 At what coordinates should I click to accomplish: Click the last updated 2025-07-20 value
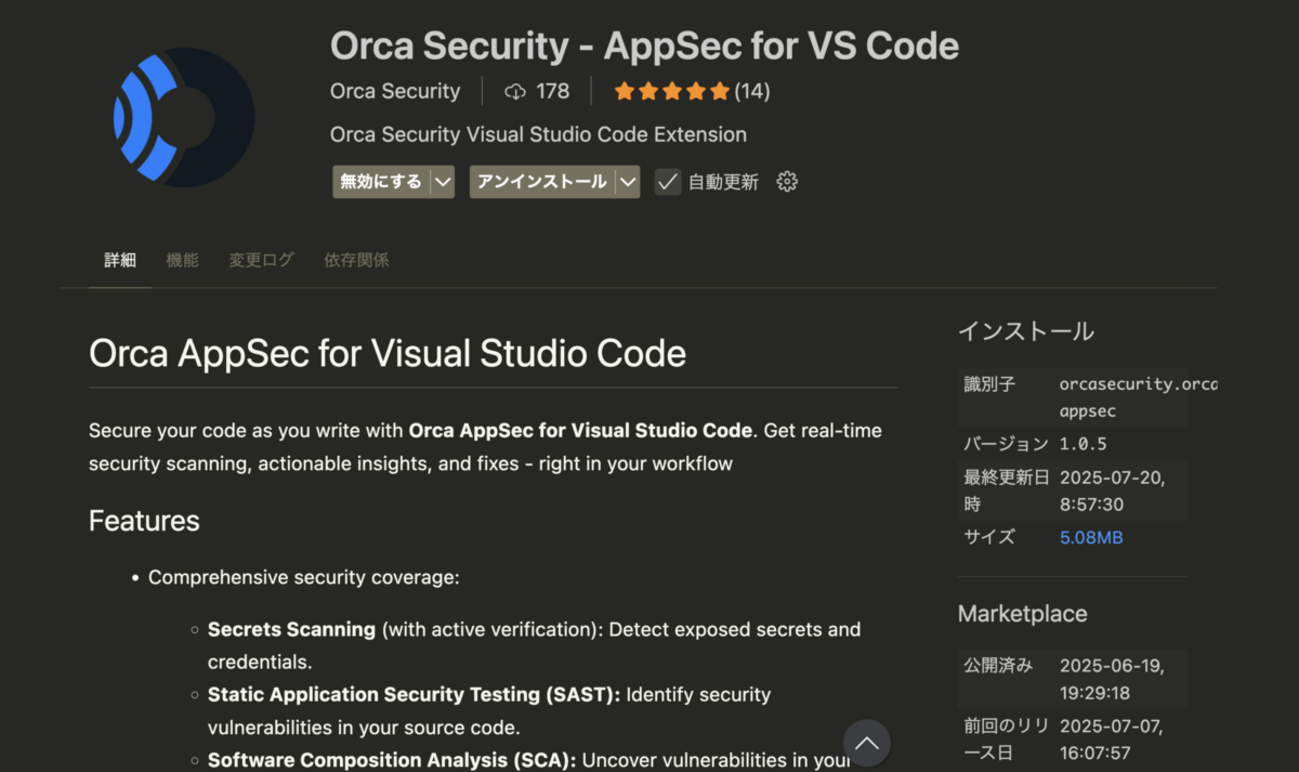tap(1112, 491)
